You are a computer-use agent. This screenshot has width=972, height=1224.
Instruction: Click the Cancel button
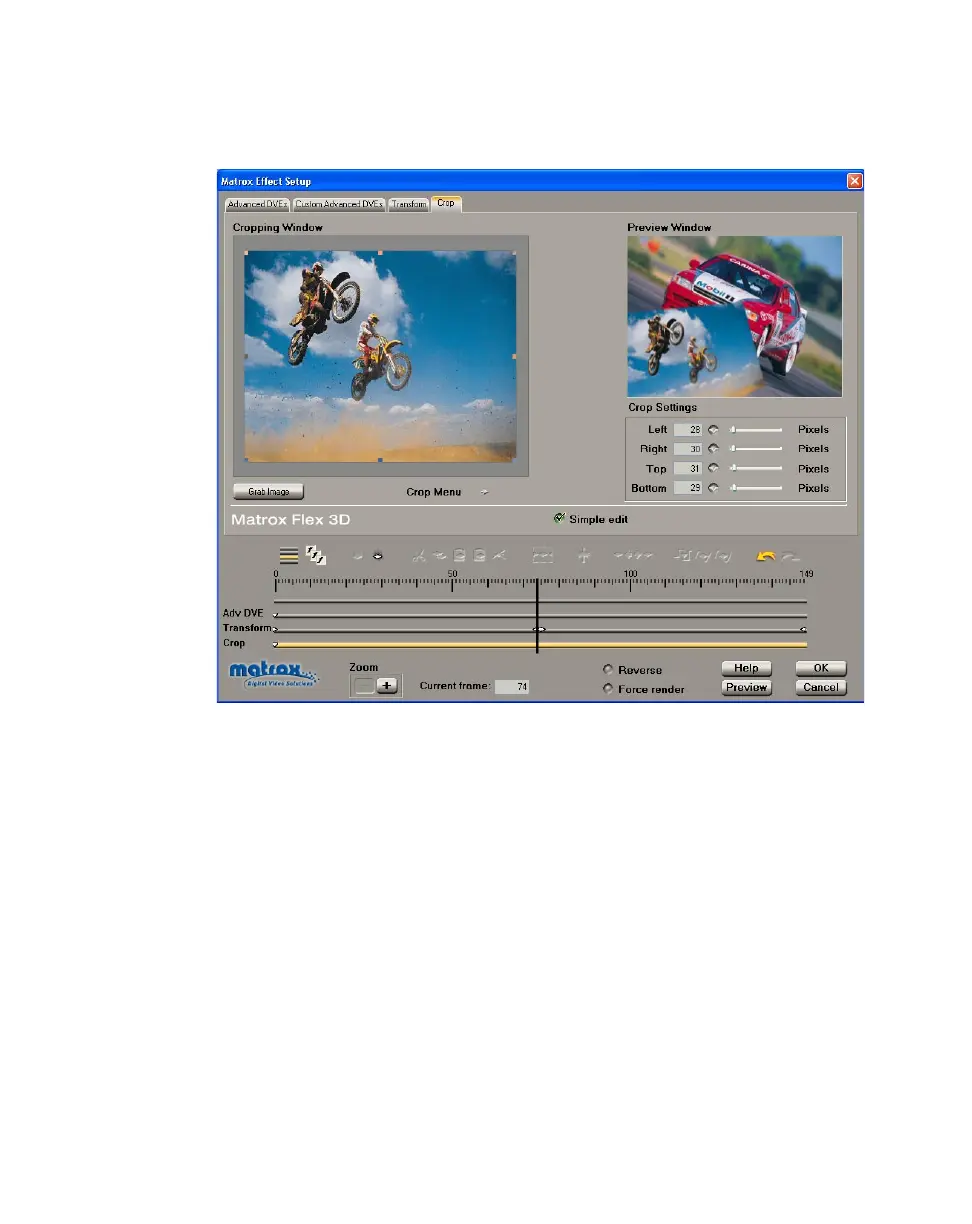(x=821, y=688)
